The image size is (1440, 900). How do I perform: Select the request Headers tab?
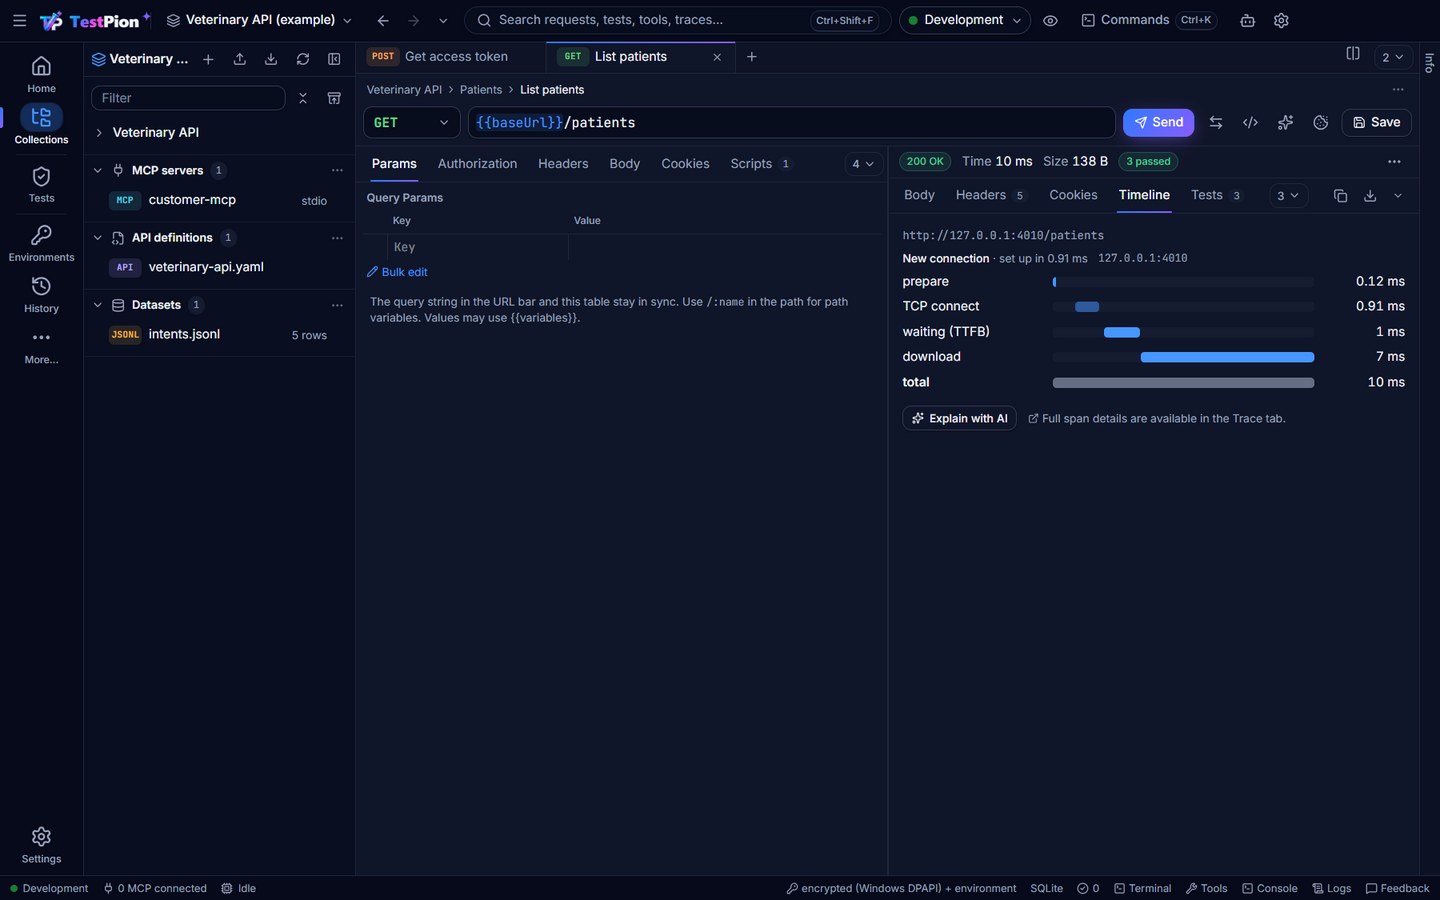click(563, 164)
